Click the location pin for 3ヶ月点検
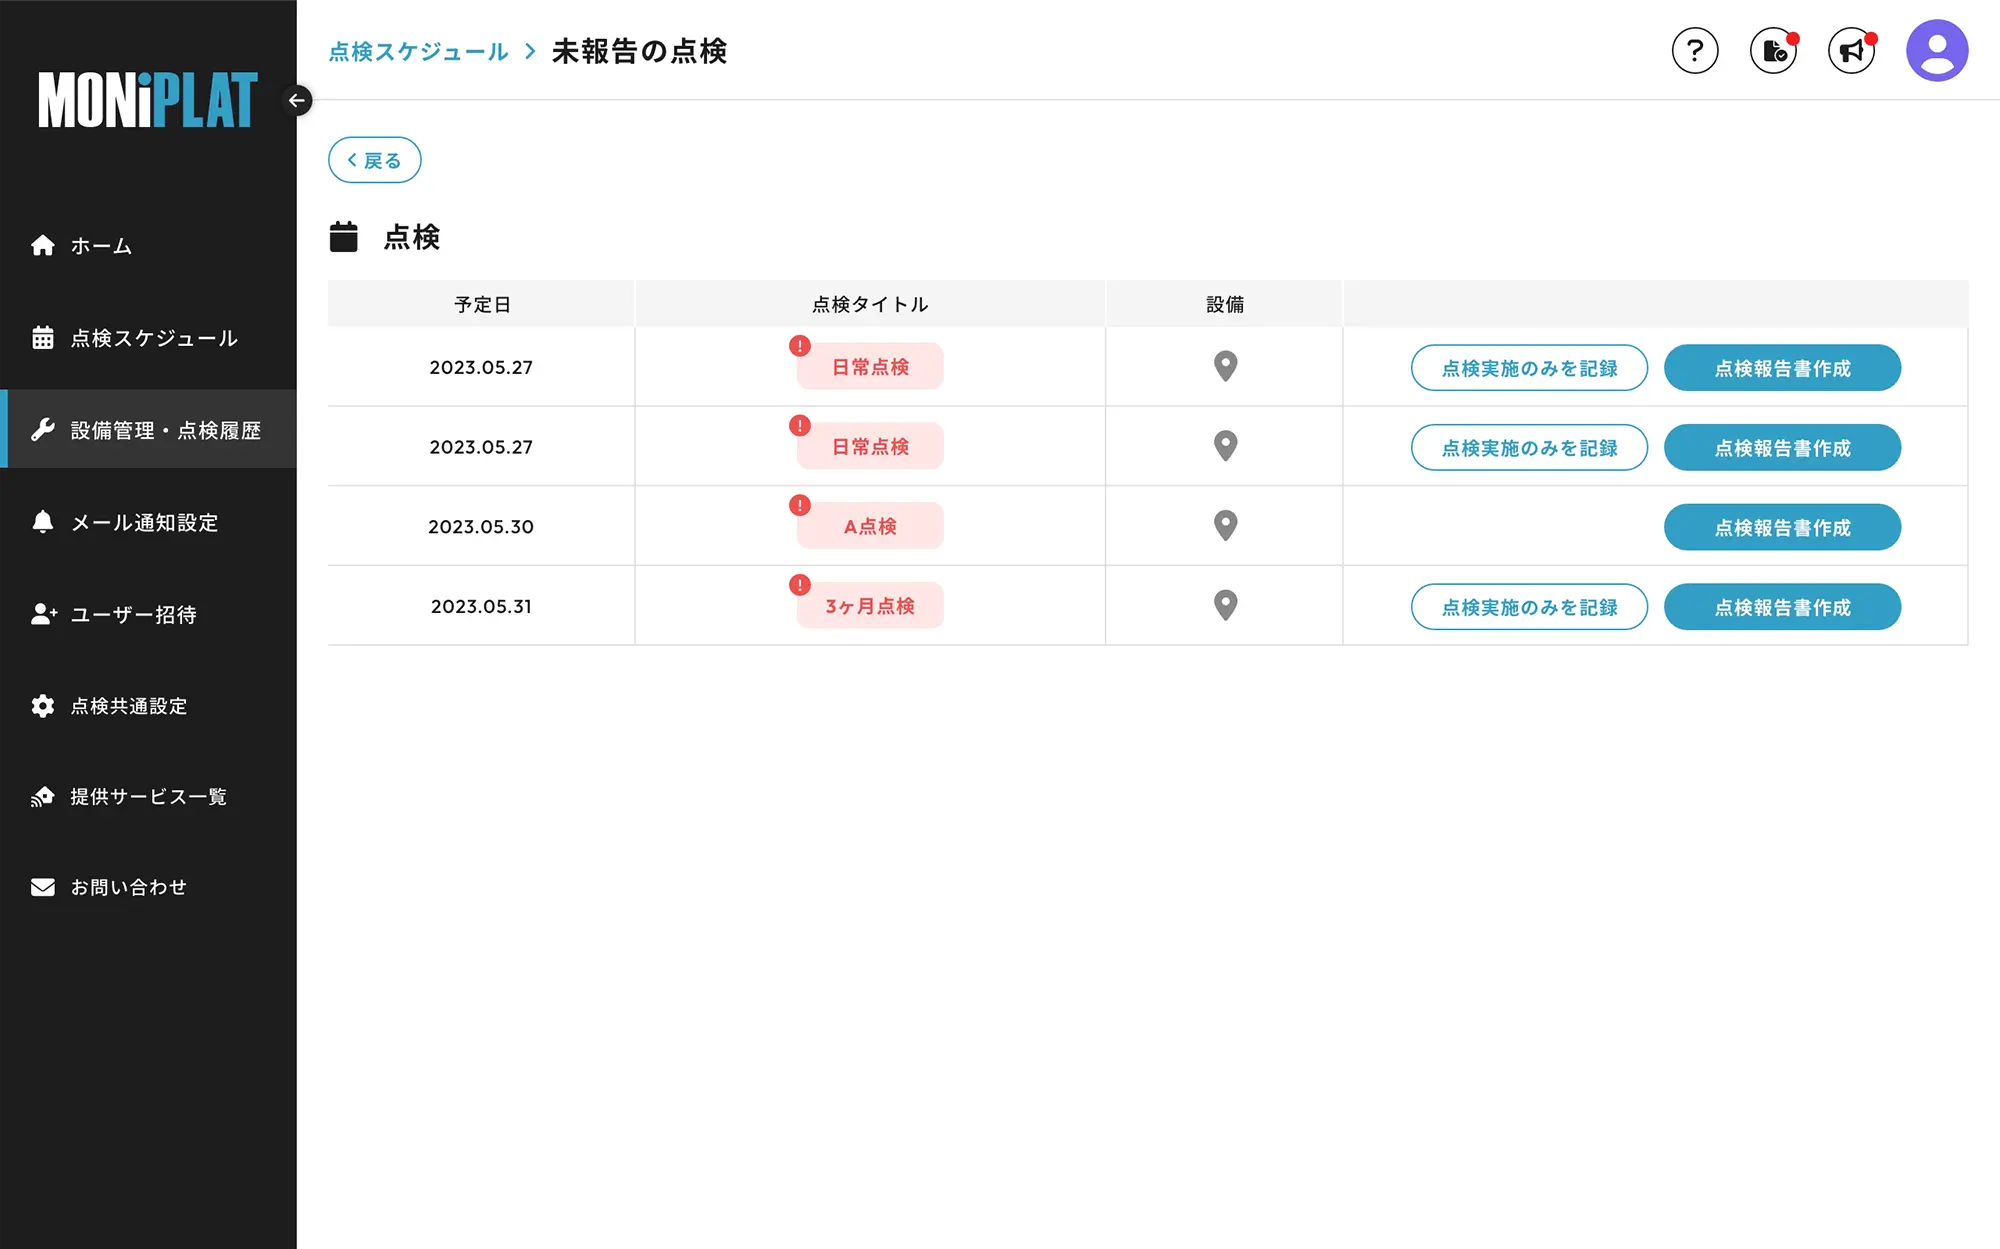Screen dimensions: 2000x1249 (1224, 605)
